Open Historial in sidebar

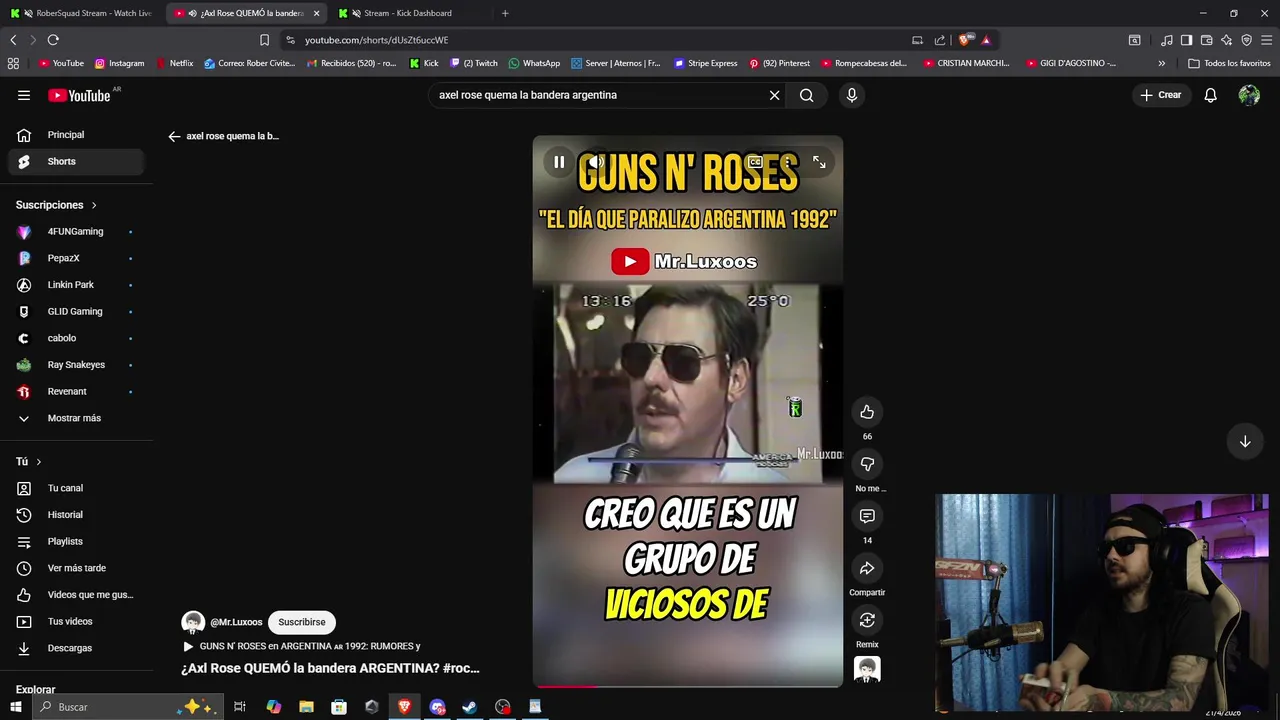pyautogui.click(x=77, y=515)
